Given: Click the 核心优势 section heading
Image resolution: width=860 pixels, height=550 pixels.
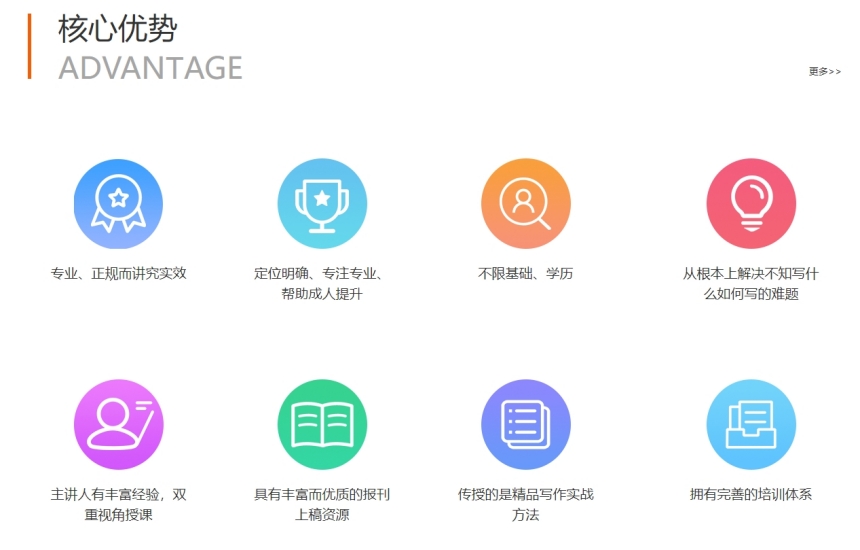Looking at the screenshot, I should (x=118, y=29).
